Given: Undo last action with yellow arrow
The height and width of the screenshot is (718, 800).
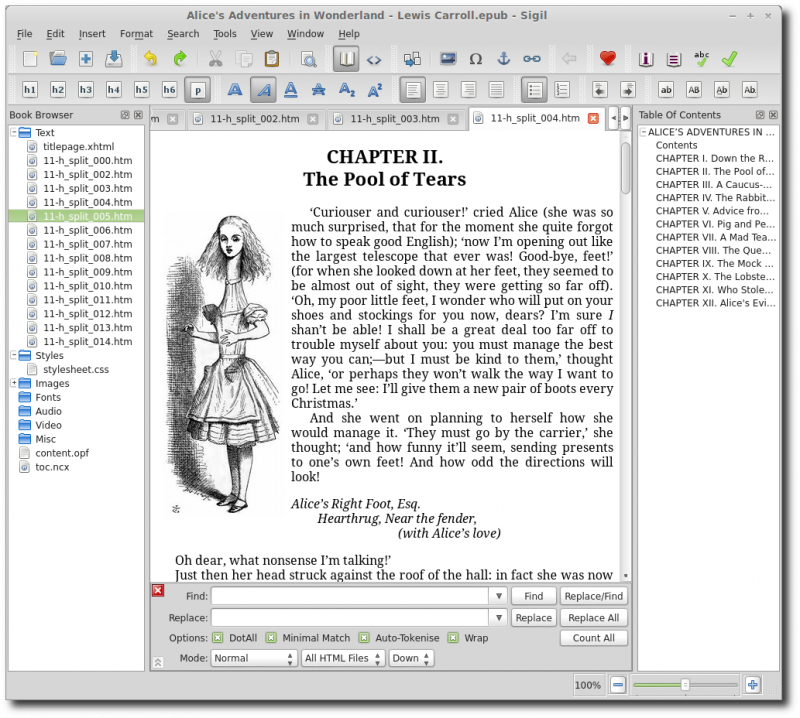Looking at the screenshot, I should click(x=151, y=59).
